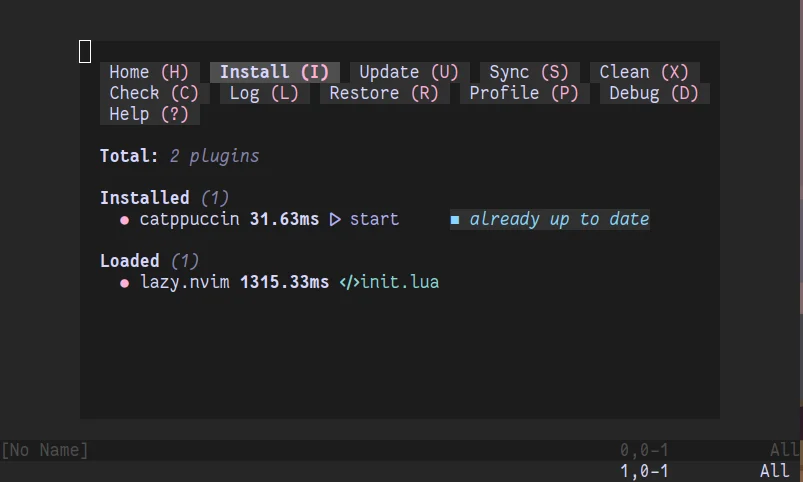The image size is (803, 482).
Task: Click the block cursor in the Lazy window corner
Action: pyautogui.click(x=85, y=52)
